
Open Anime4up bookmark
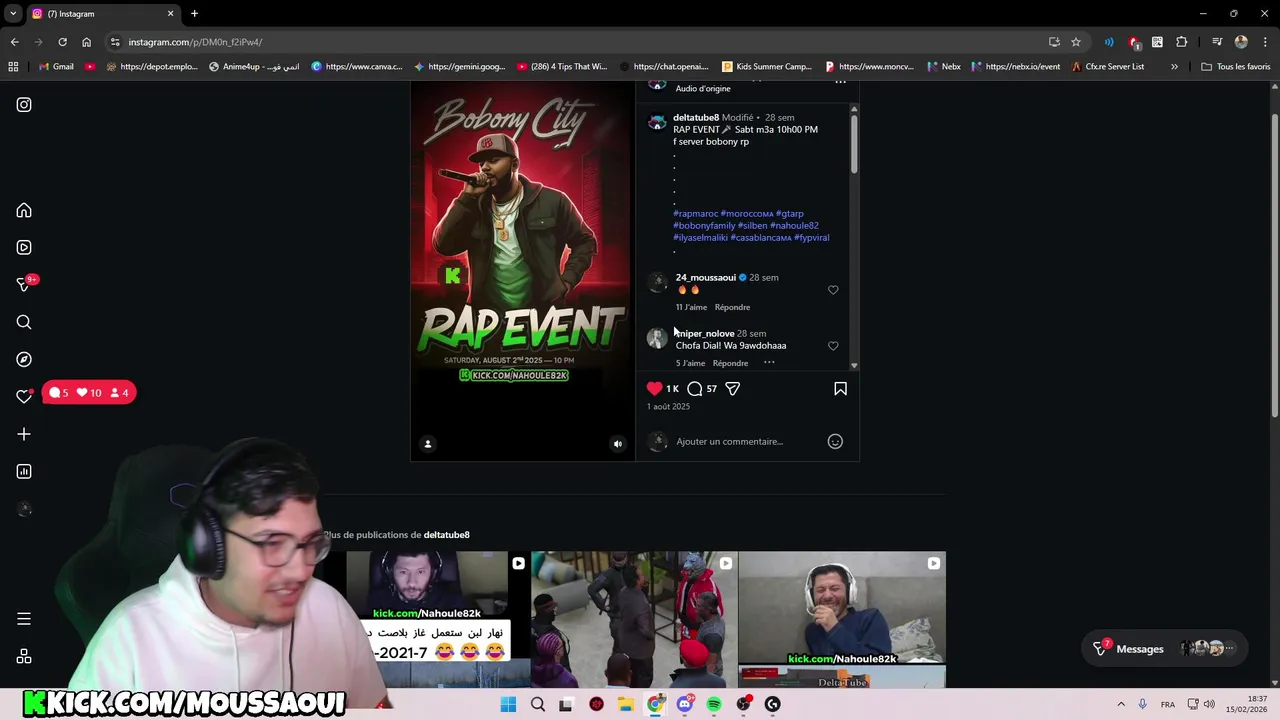click(x=254, y=66)
